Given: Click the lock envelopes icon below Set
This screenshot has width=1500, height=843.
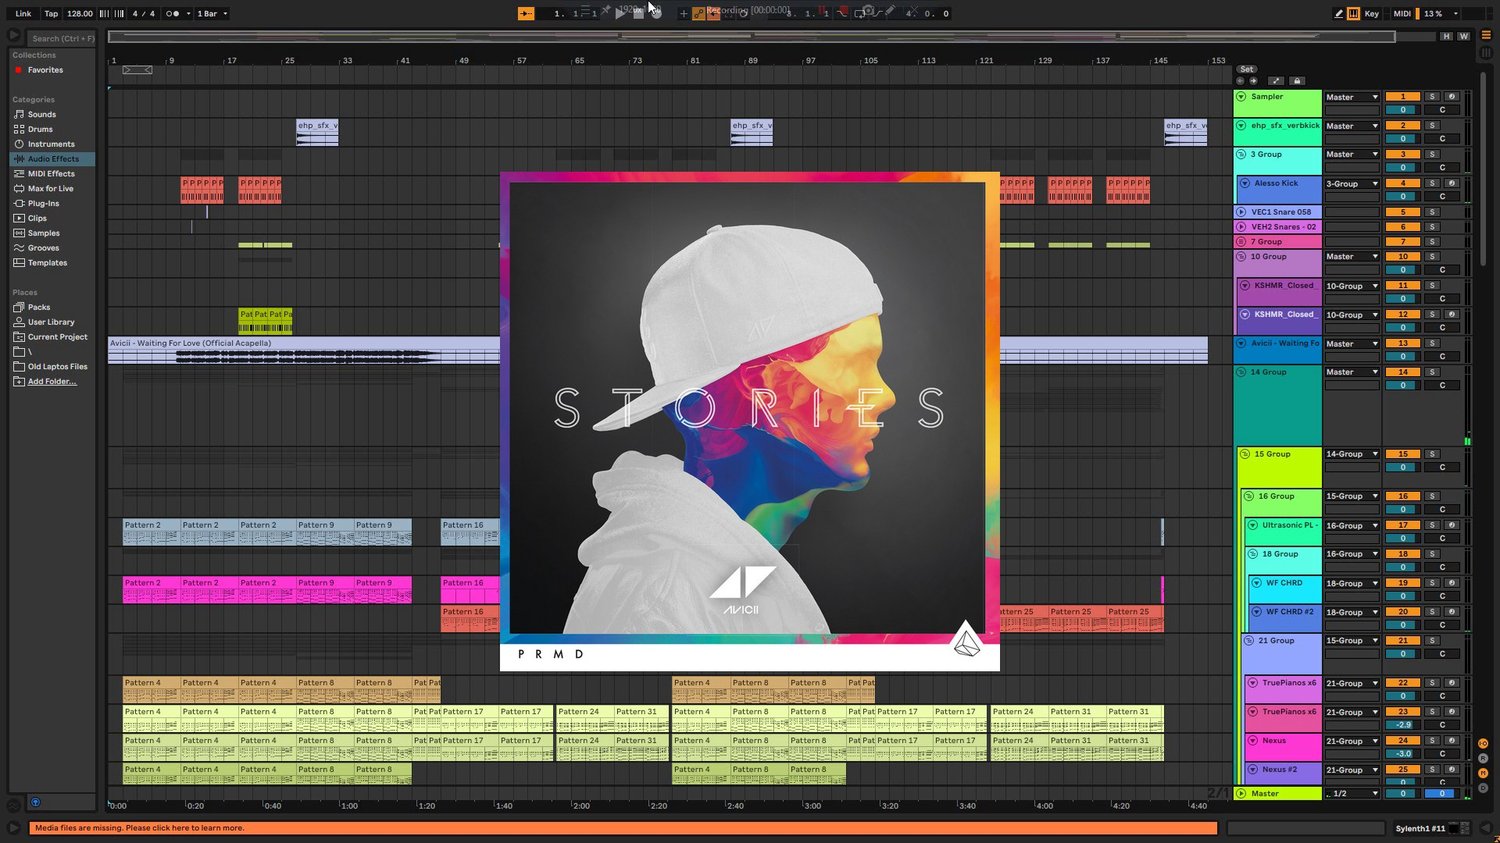Looking at the screenshot, I should [x=1297, y=81].
